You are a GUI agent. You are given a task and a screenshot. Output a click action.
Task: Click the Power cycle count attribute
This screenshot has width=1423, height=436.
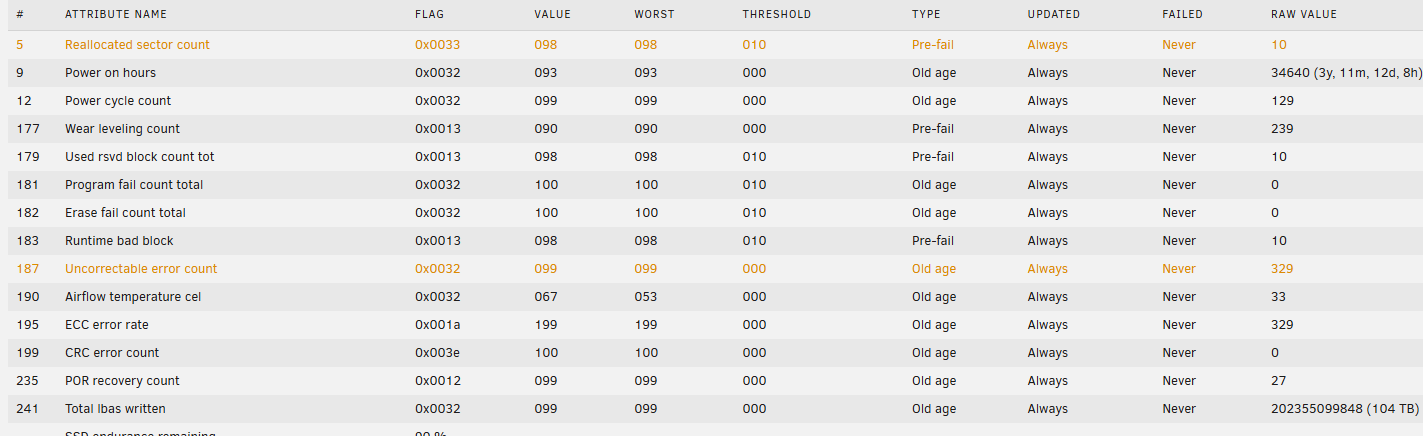[118, 101]
